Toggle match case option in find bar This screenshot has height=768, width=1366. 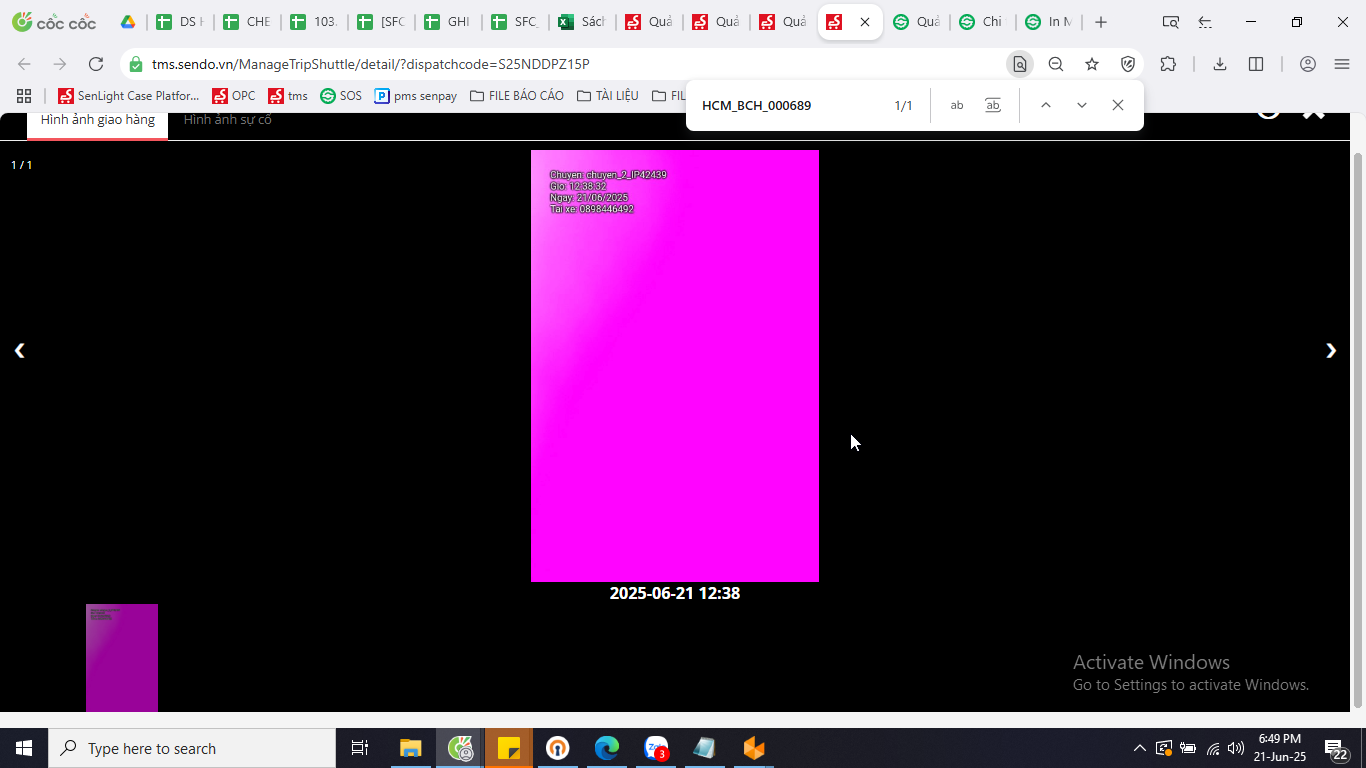coord(957,105)
